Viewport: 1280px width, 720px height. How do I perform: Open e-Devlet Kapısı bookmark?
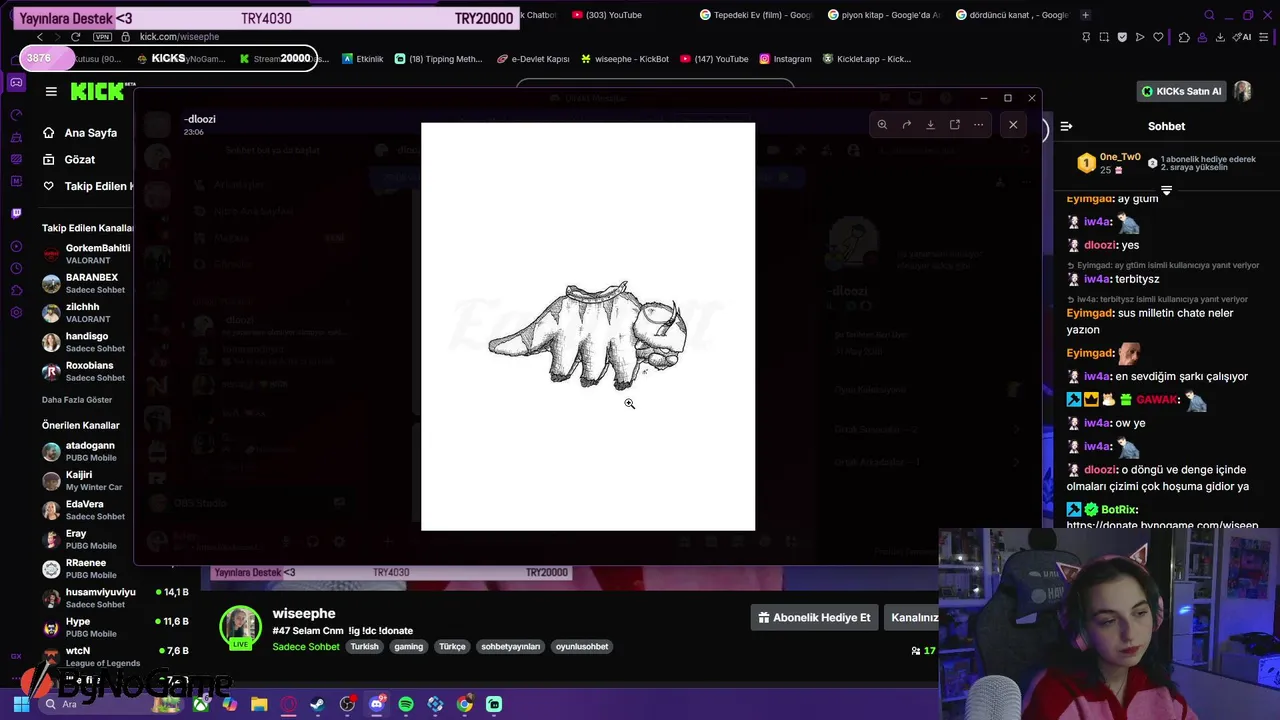[x=533, y=59]
